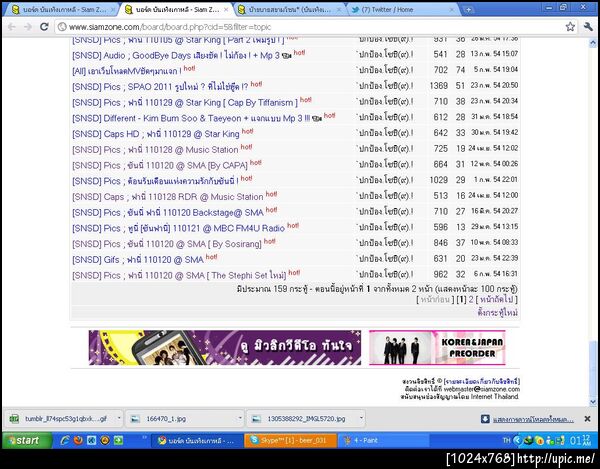Open topic Caps HD 110129 @ Star King
The height and width of the screenshot is (469, 600).
pyautogui.click(x=155, y=134)
